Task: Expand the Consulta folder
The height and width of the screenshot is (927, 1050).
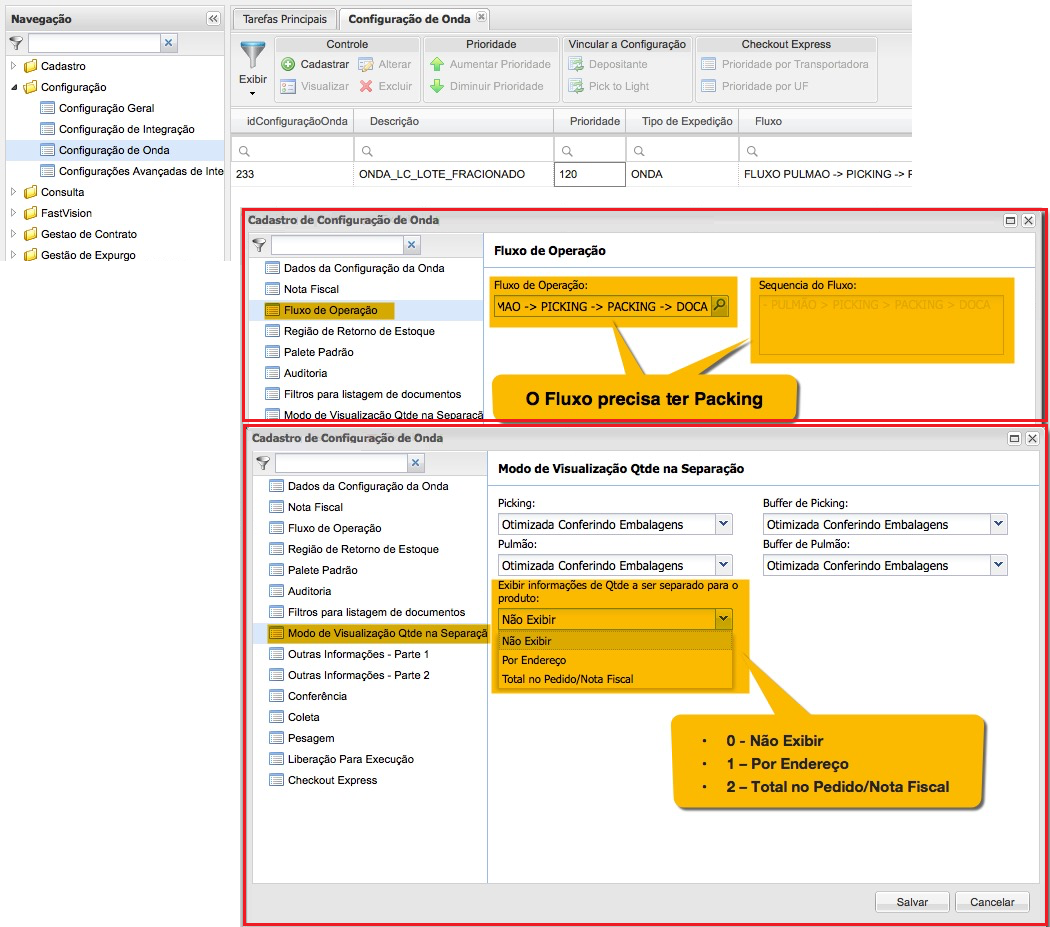Action: [13, 192]
